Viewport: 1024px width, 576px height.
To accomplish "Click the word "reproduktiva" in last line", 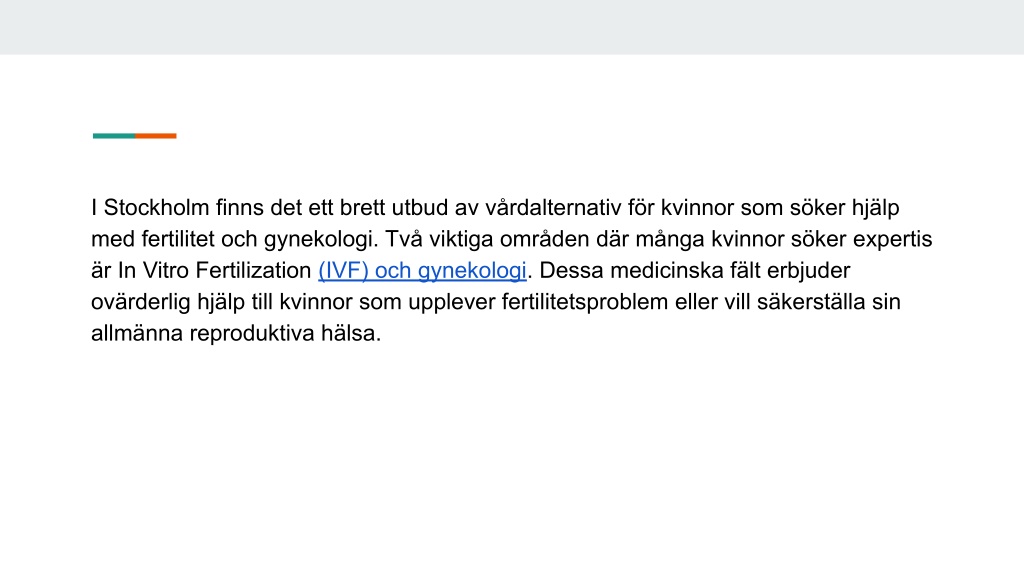I will [251, 333].
